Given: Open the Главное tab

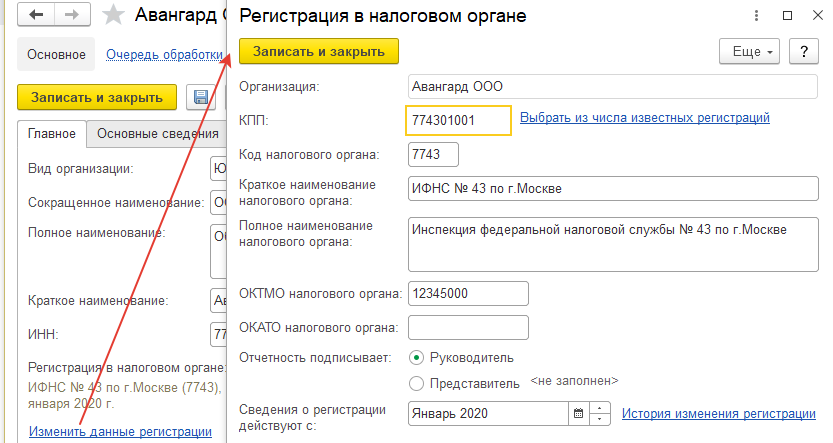Looking at the screenshot, I should point(51,134).
